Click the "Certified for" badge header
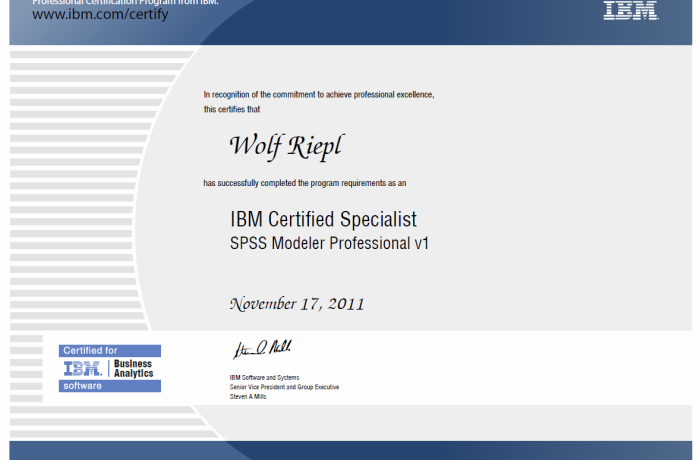700x460 pixels. pos(110,351)
